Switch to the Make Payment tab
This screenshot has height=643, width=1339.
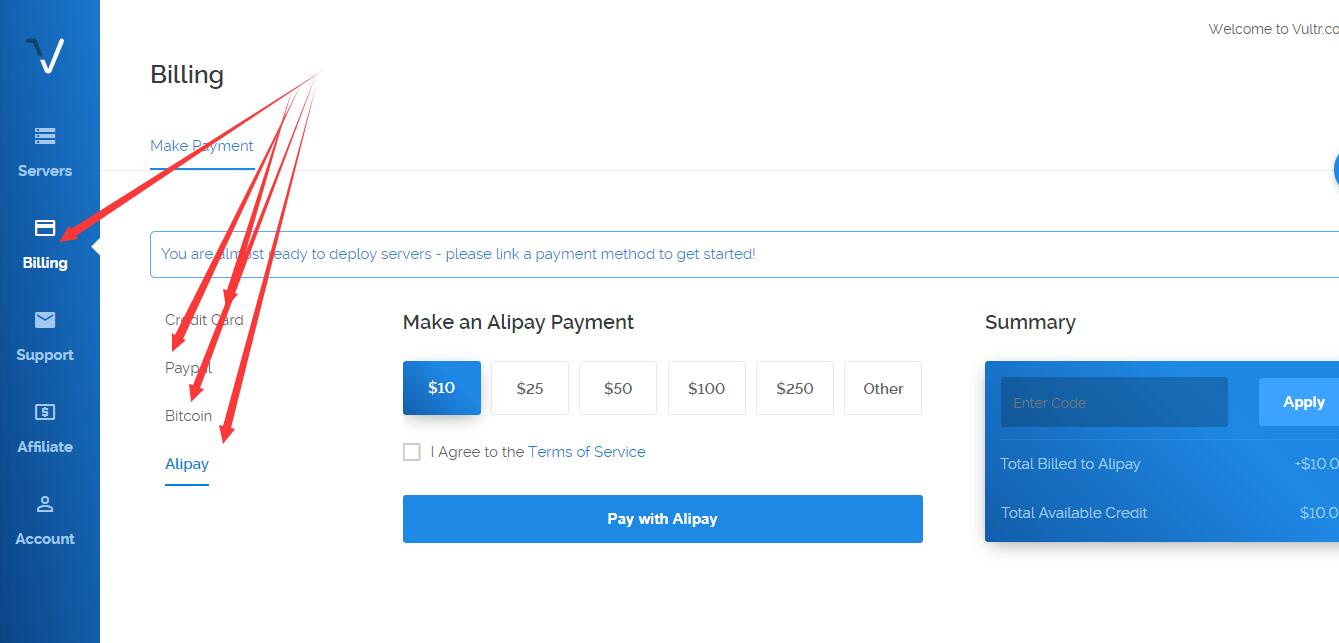click(201, 146)
